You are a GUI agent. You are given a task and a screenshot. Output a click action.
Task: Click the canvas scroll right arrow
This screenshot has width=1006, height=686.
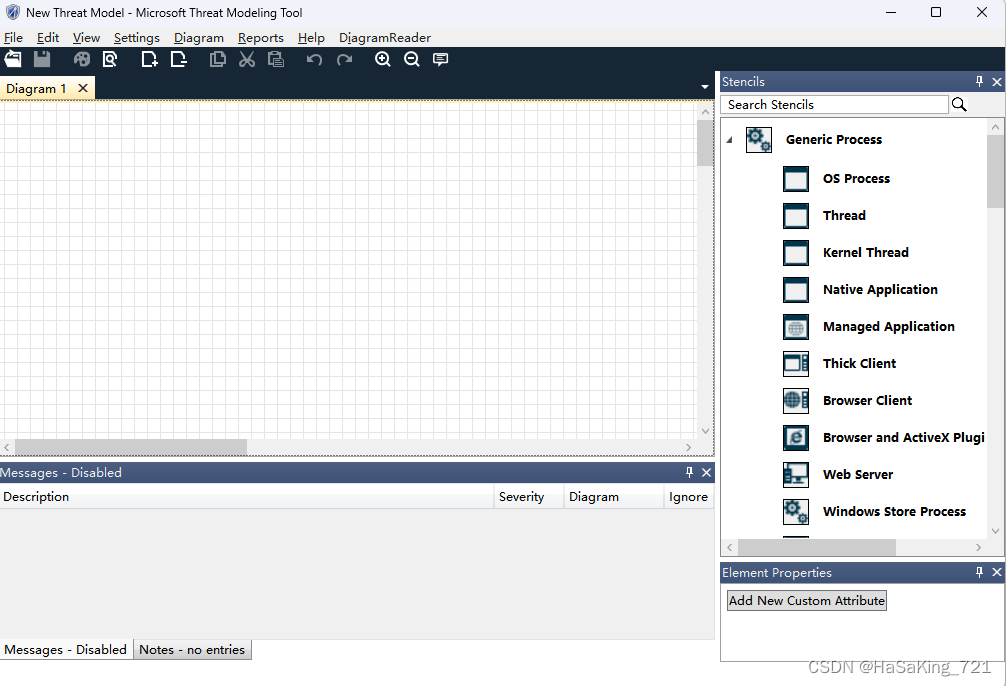pos(688,447)
